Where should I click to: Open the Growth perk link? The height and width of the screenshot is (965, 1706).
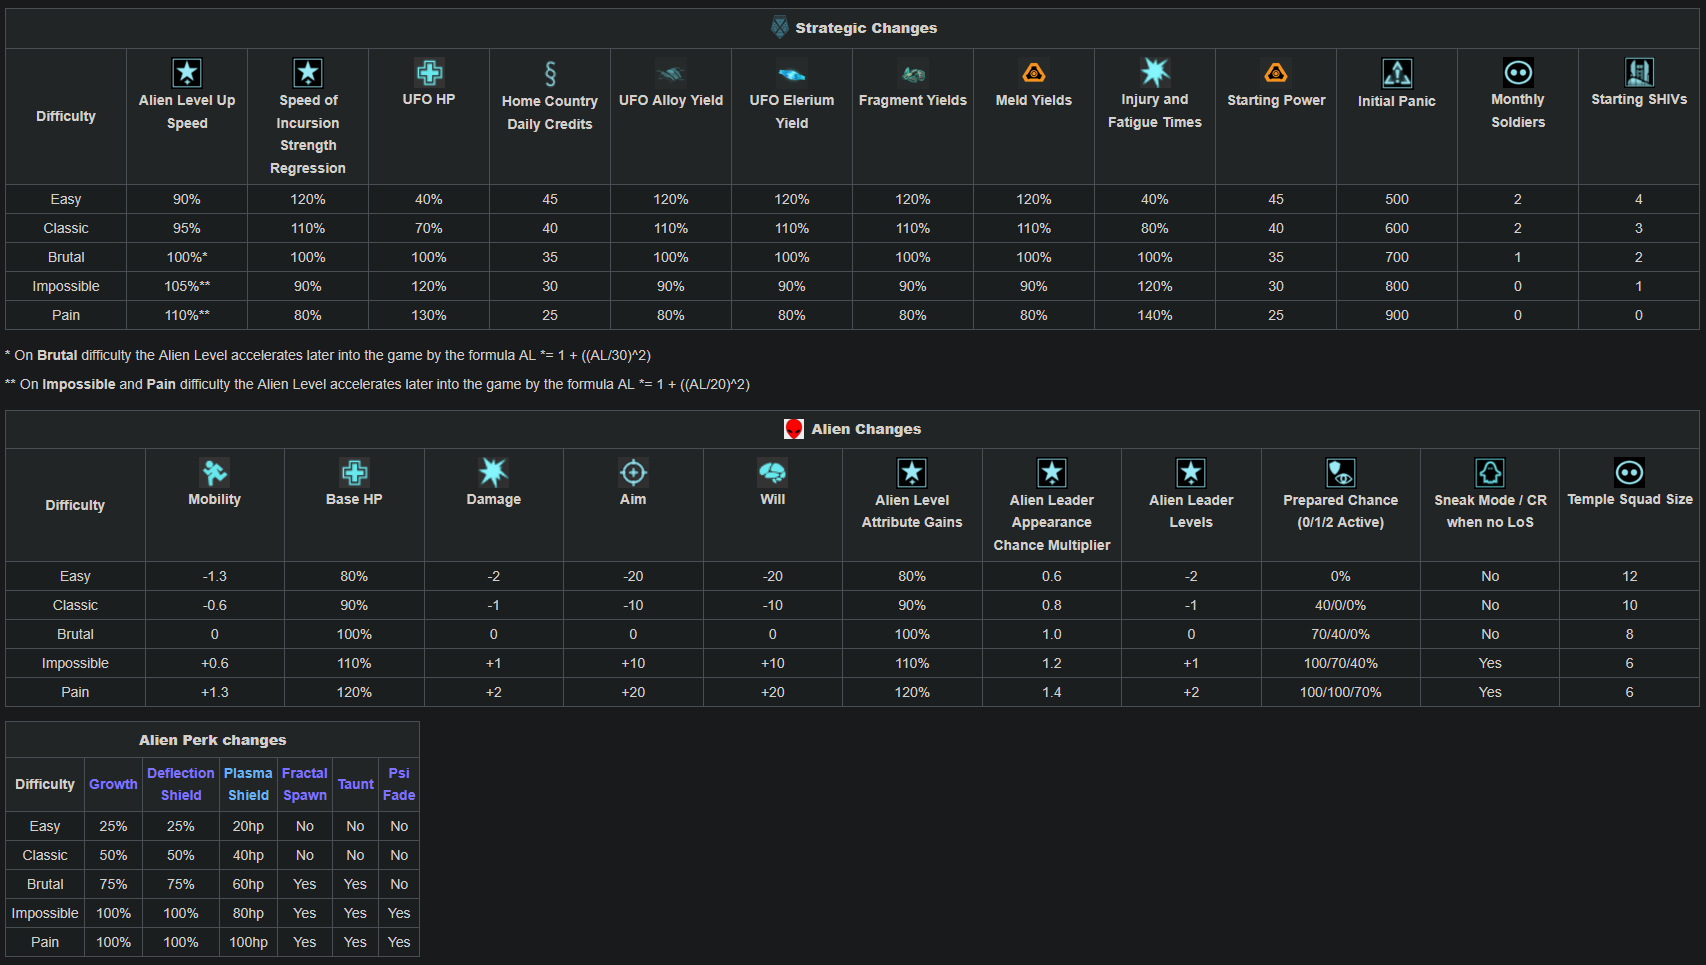click(x=113, y=784)
